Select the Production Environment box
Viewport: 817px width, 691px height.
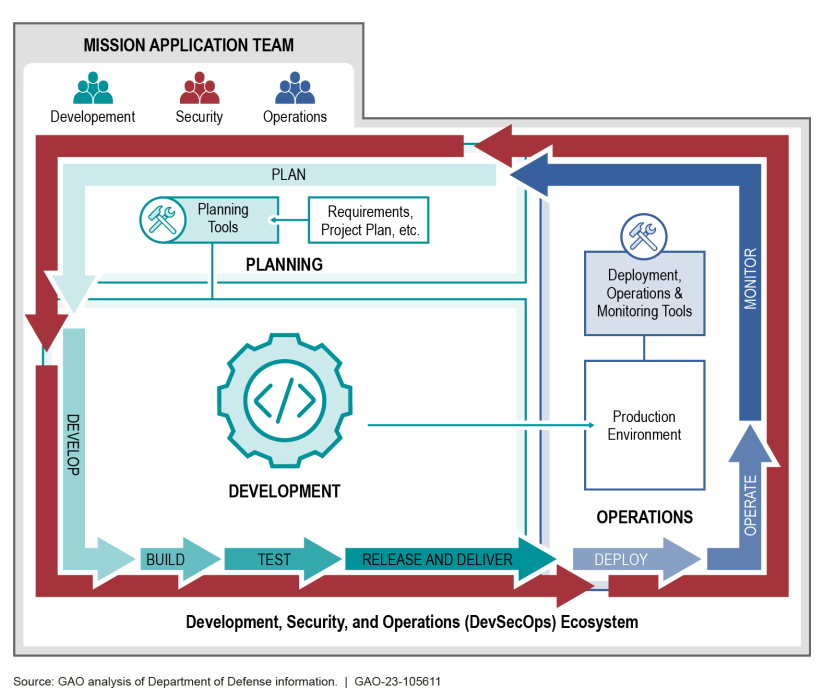(x=645, y=425)
